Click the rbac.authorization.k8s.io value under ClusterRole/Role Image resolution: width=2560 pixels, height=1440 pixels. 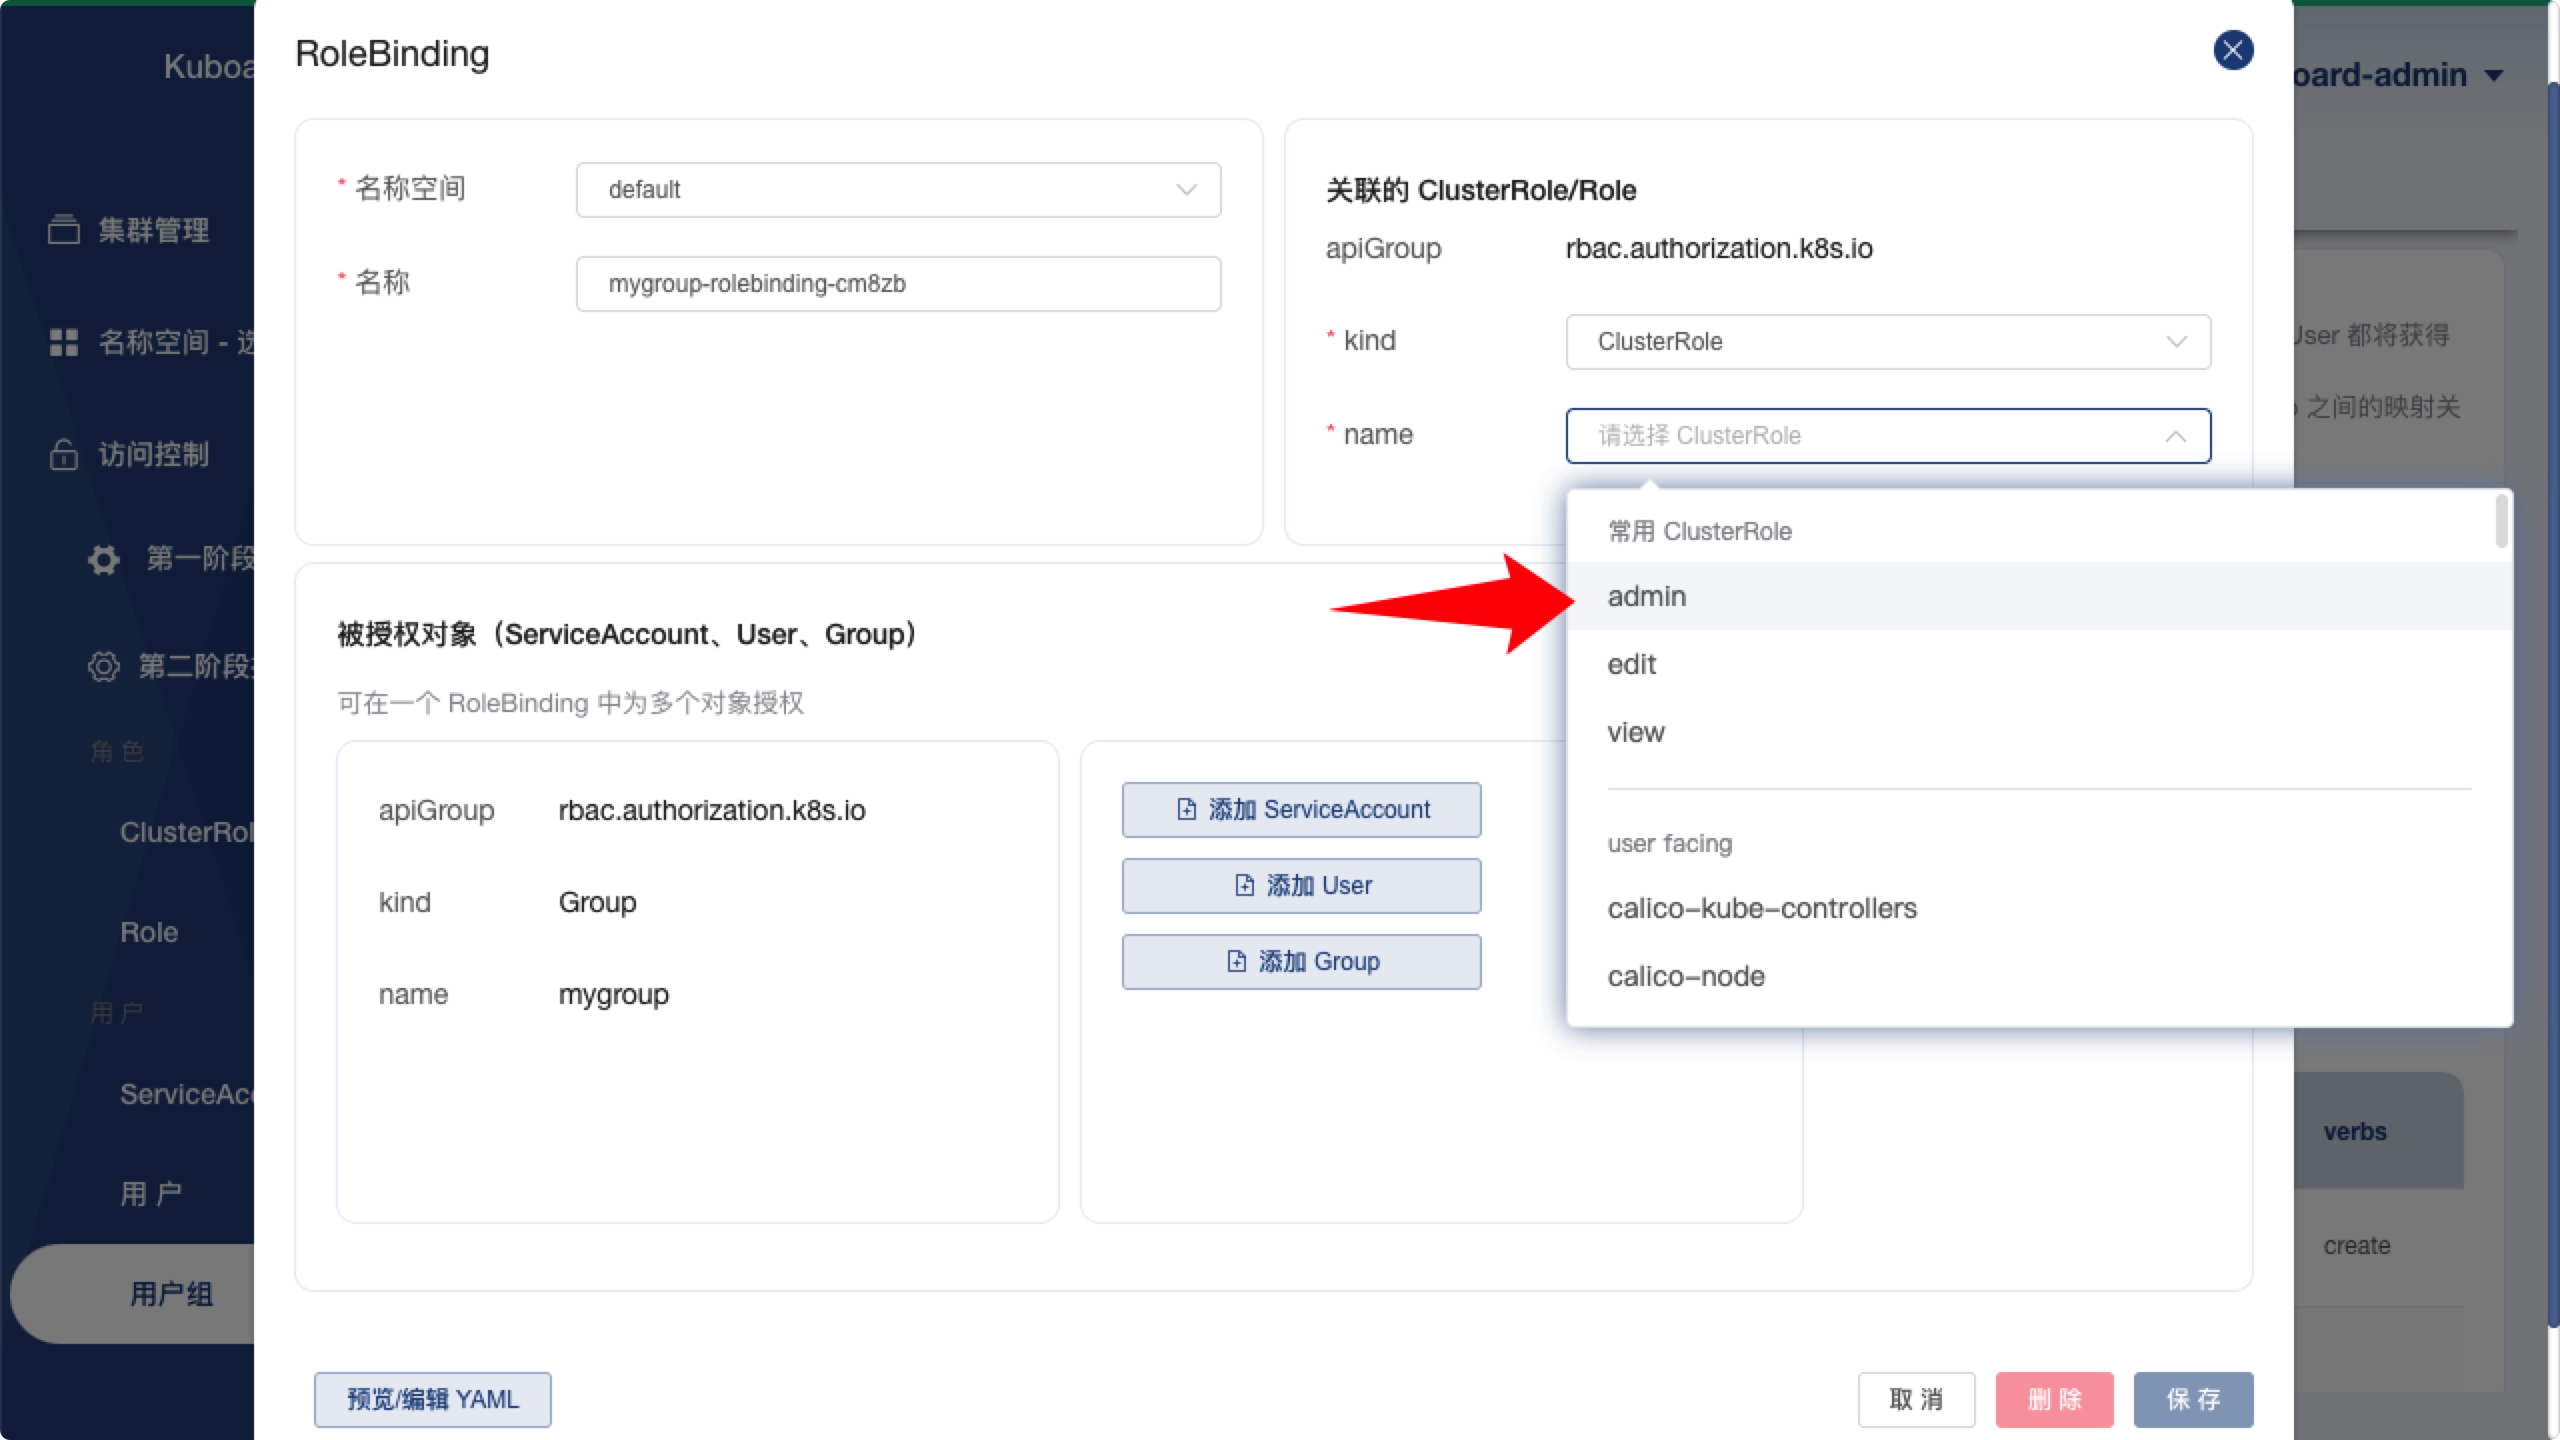coord(1719,248)
